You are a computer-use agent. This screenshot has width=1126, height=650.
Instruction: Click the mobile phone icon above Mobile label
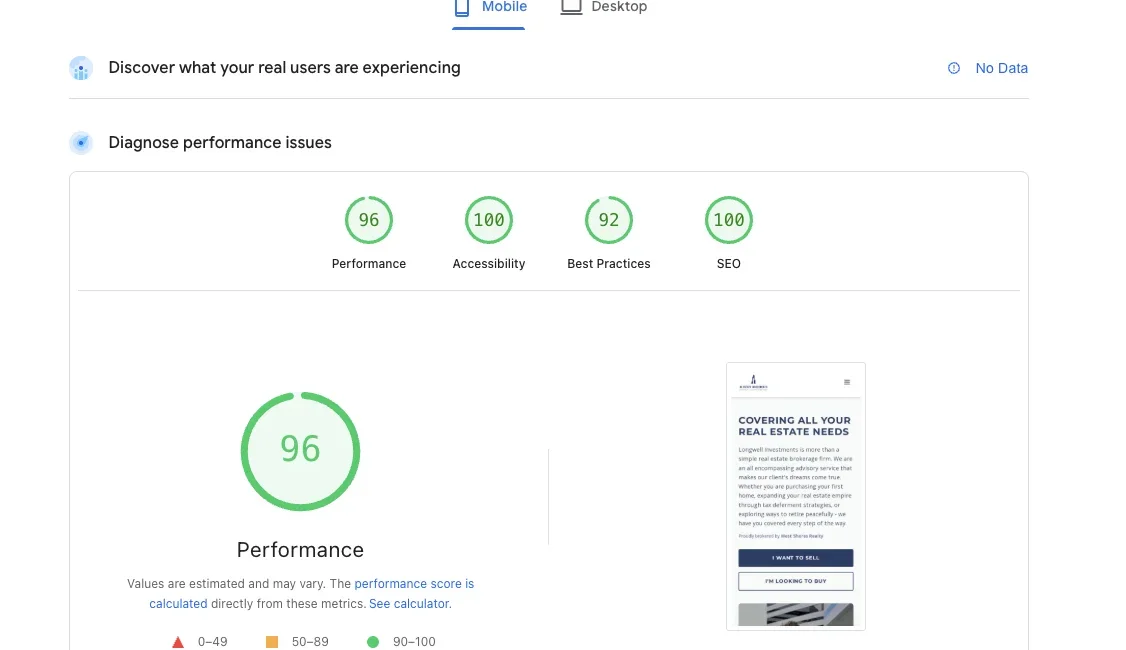[461, 7]
